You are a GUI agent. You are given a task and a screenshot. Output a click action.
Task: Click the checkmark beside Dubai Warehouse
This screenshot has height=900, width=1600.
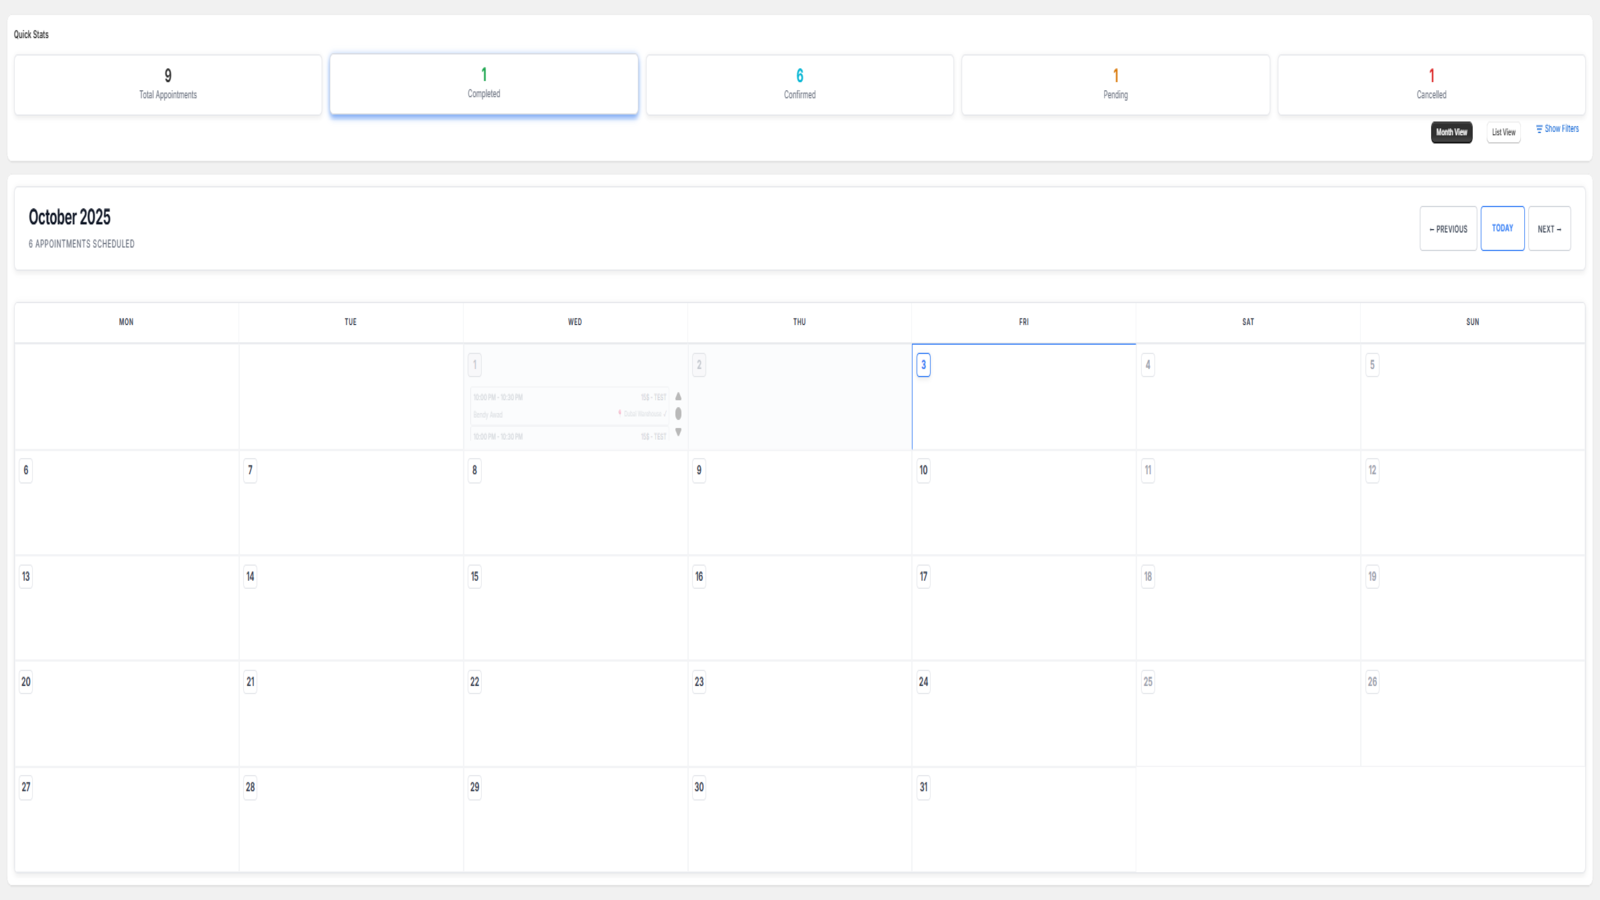[665, 413]
